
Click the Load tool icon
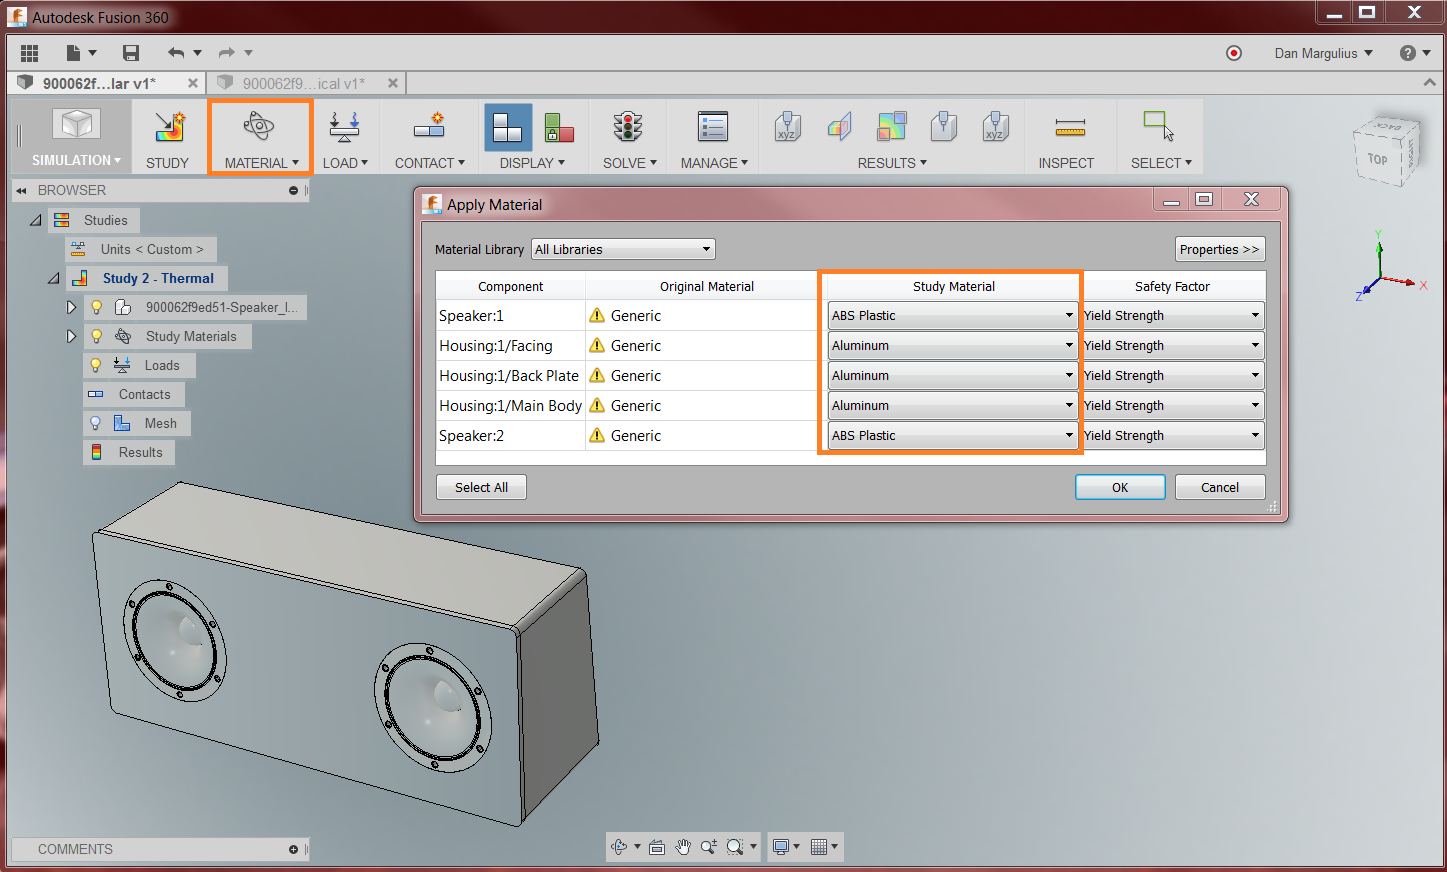click(x=344, y=127)
